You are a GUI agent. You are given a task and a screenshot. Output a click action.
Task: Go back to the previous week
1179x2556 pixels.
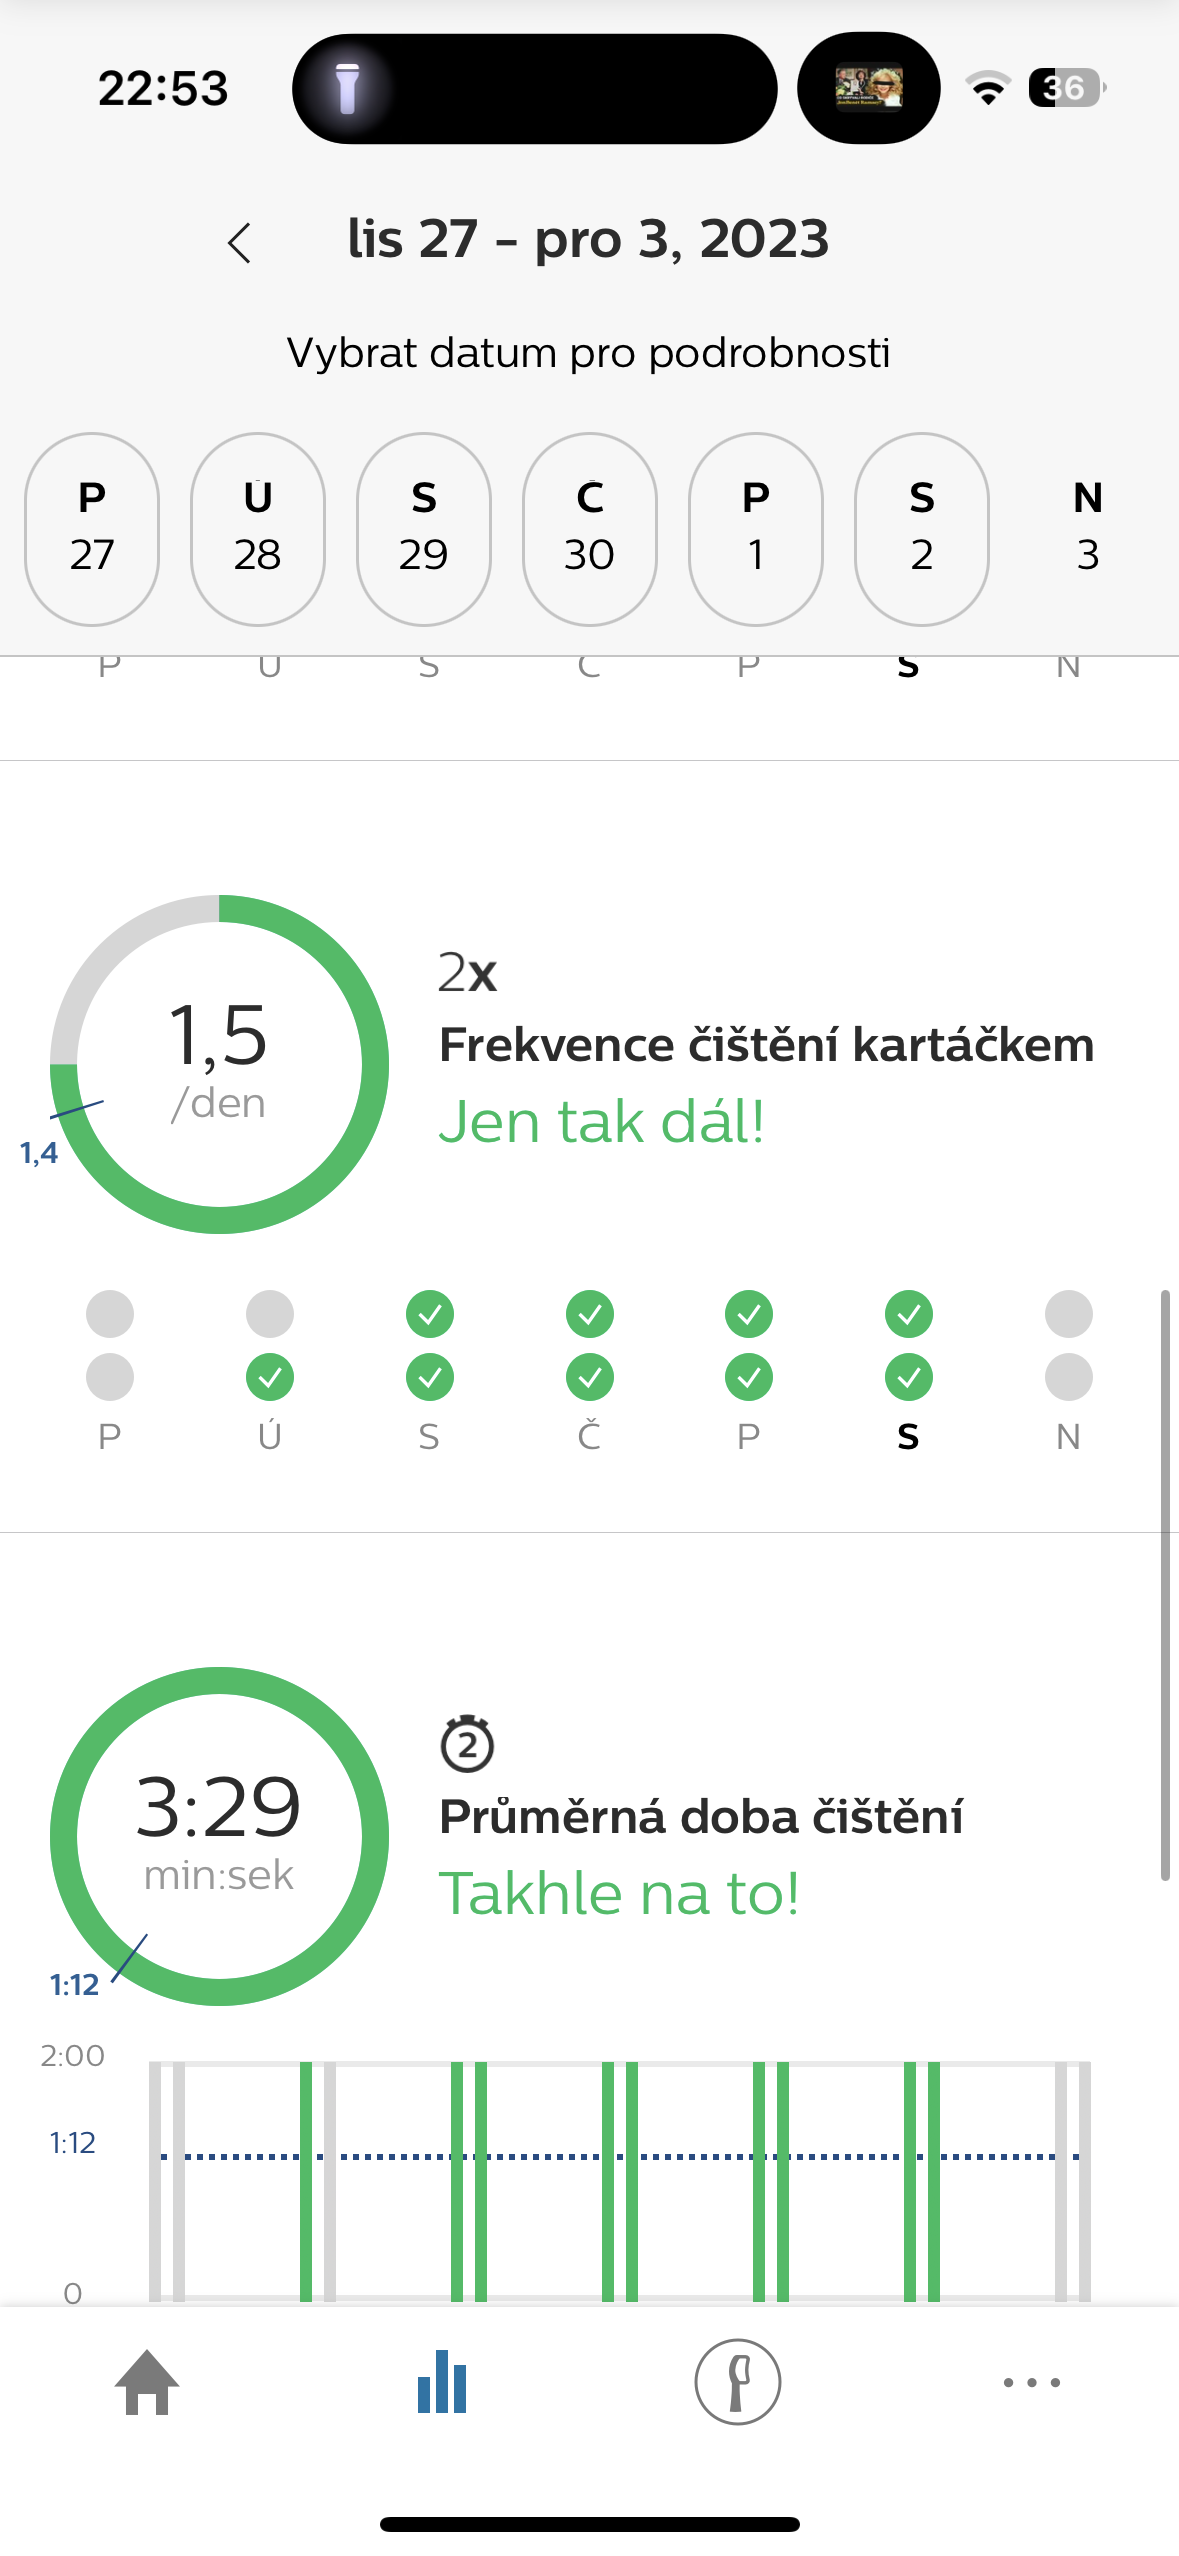[239, 242]
